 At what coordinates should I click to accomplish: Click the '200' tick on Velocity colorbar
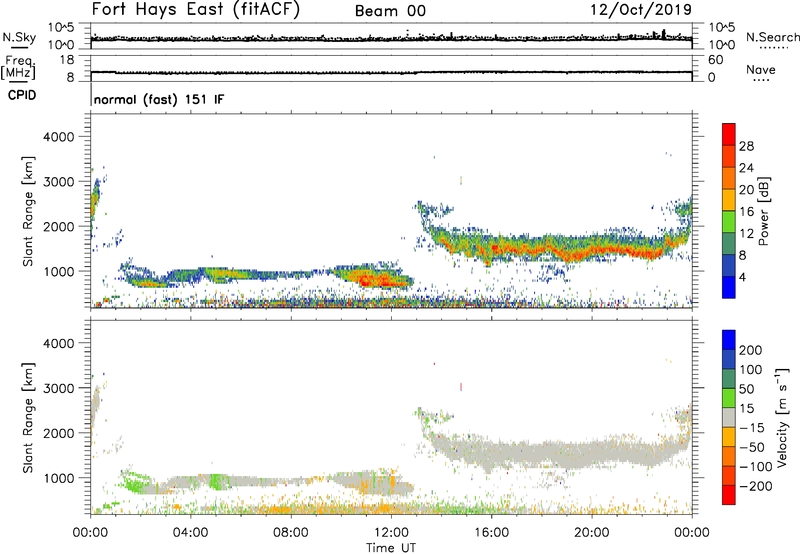click(751, 350)
